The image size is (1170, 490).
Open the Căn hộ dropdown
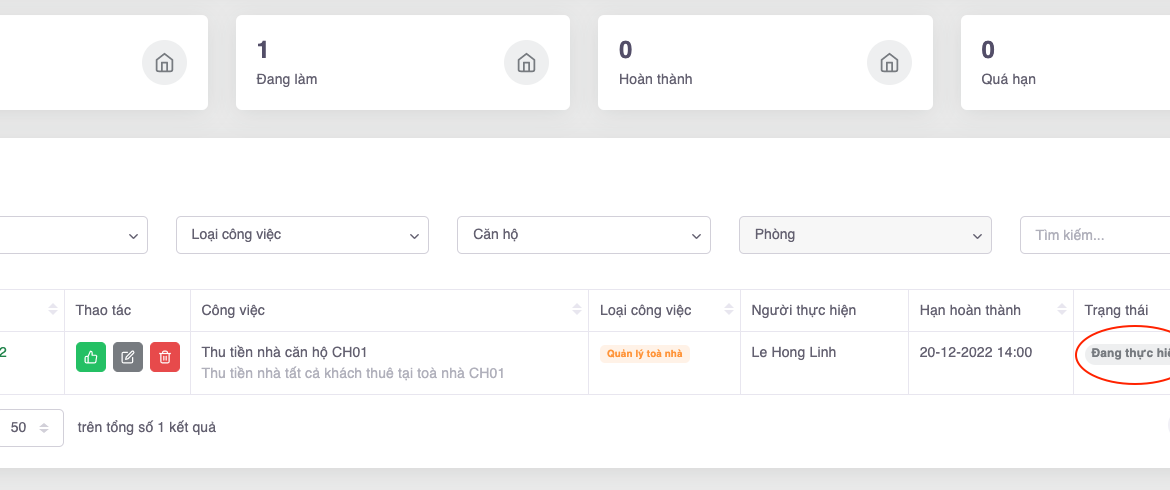pyautogui.click(x=583, y=235)
